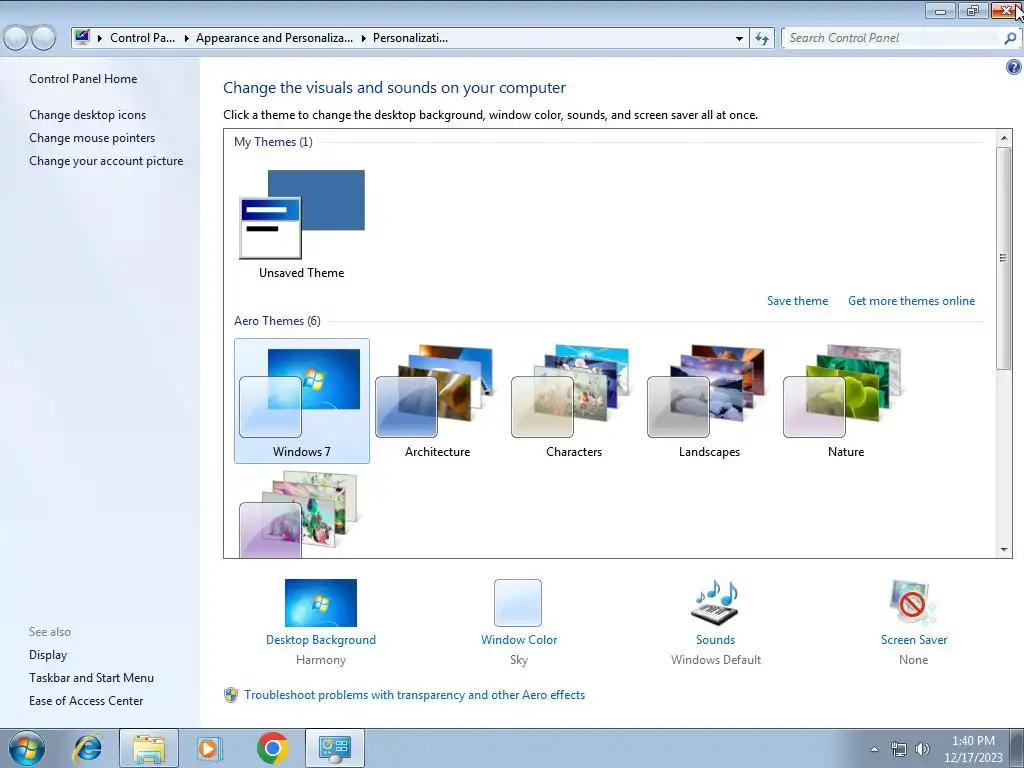Show hidden system tray icons

874,749
